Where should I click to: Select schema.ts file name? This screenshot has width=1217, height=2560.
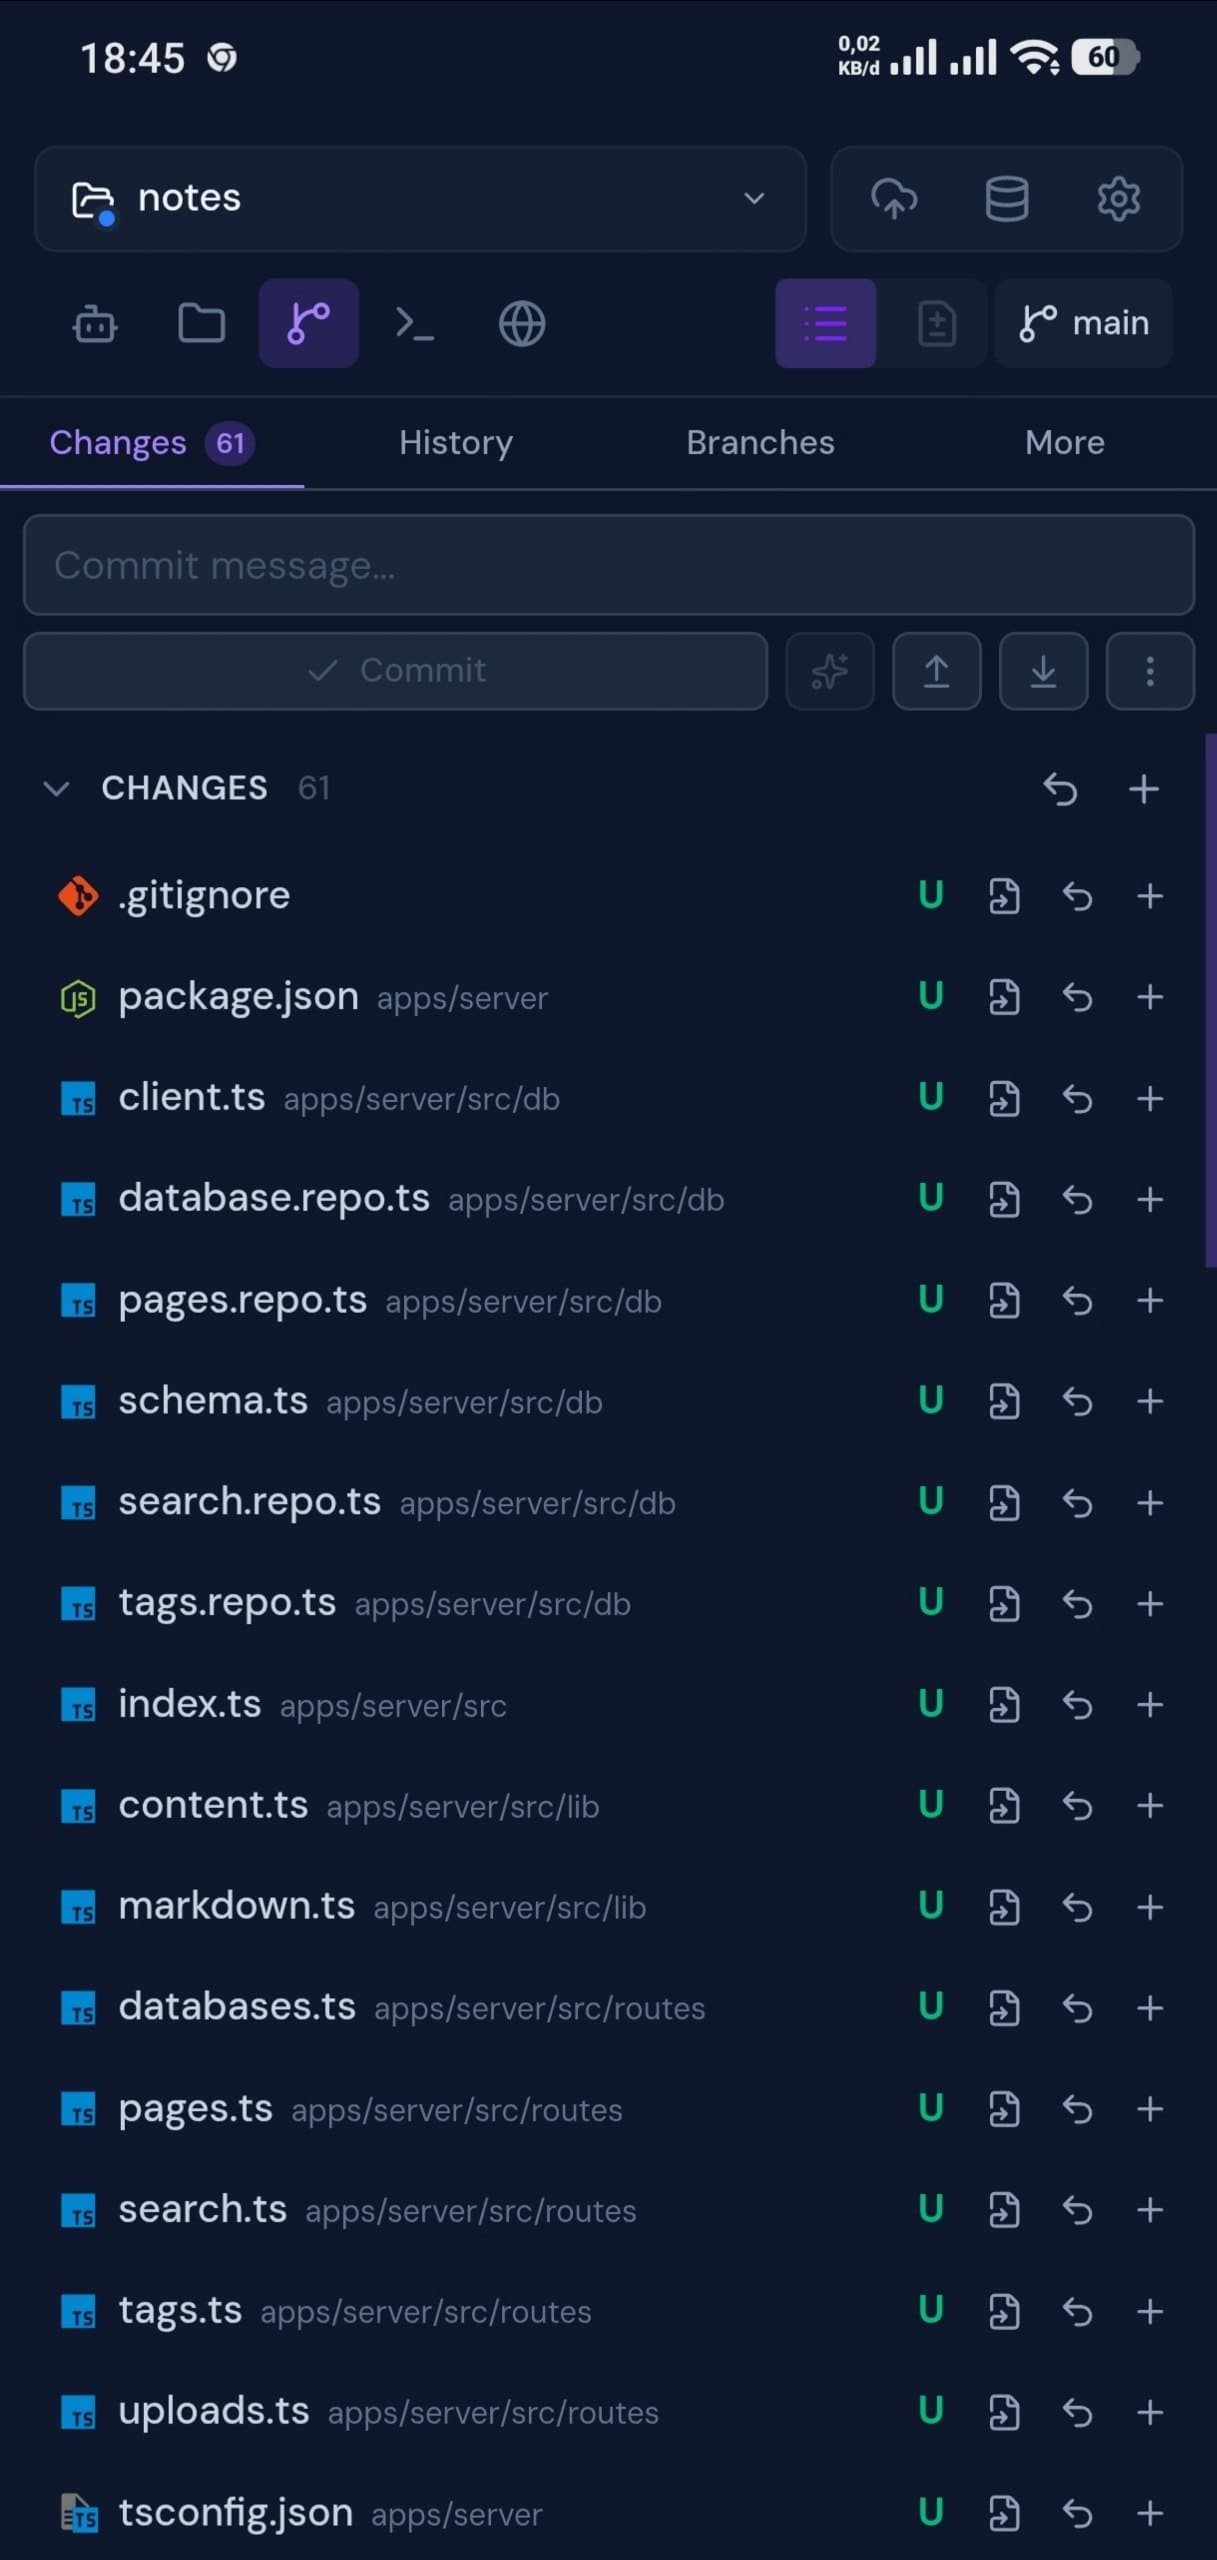pyautogui.click(x=213, y=1401)
